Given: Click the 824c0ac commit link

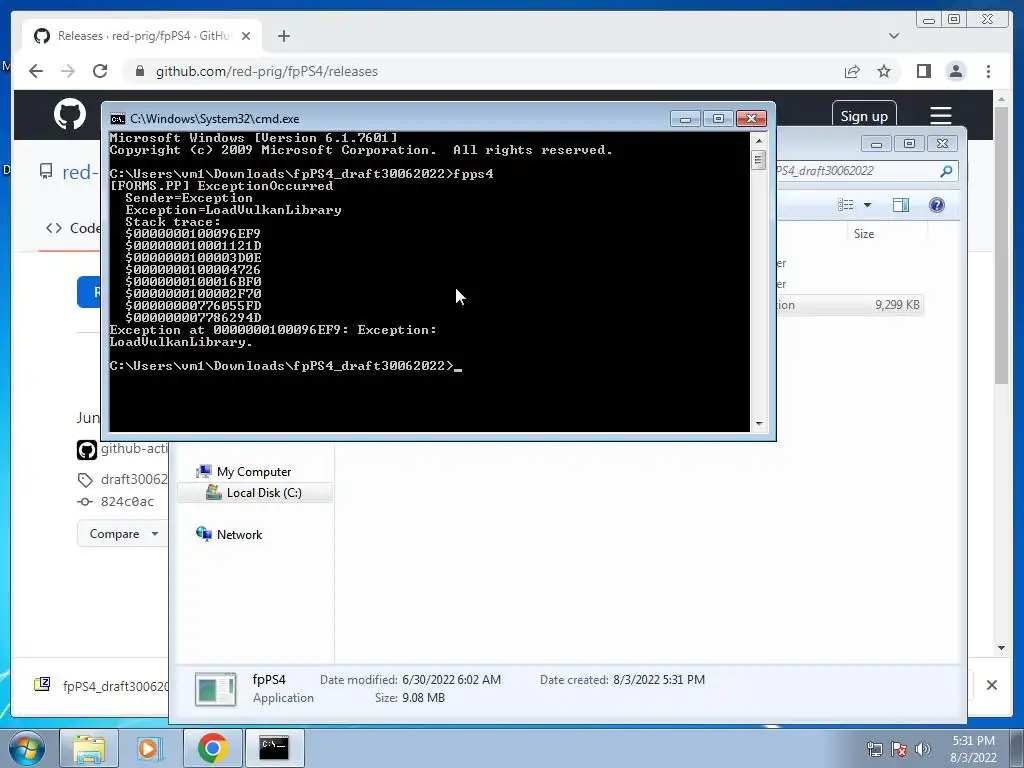Looking at the screenshot, I should [x=127, y=502].
